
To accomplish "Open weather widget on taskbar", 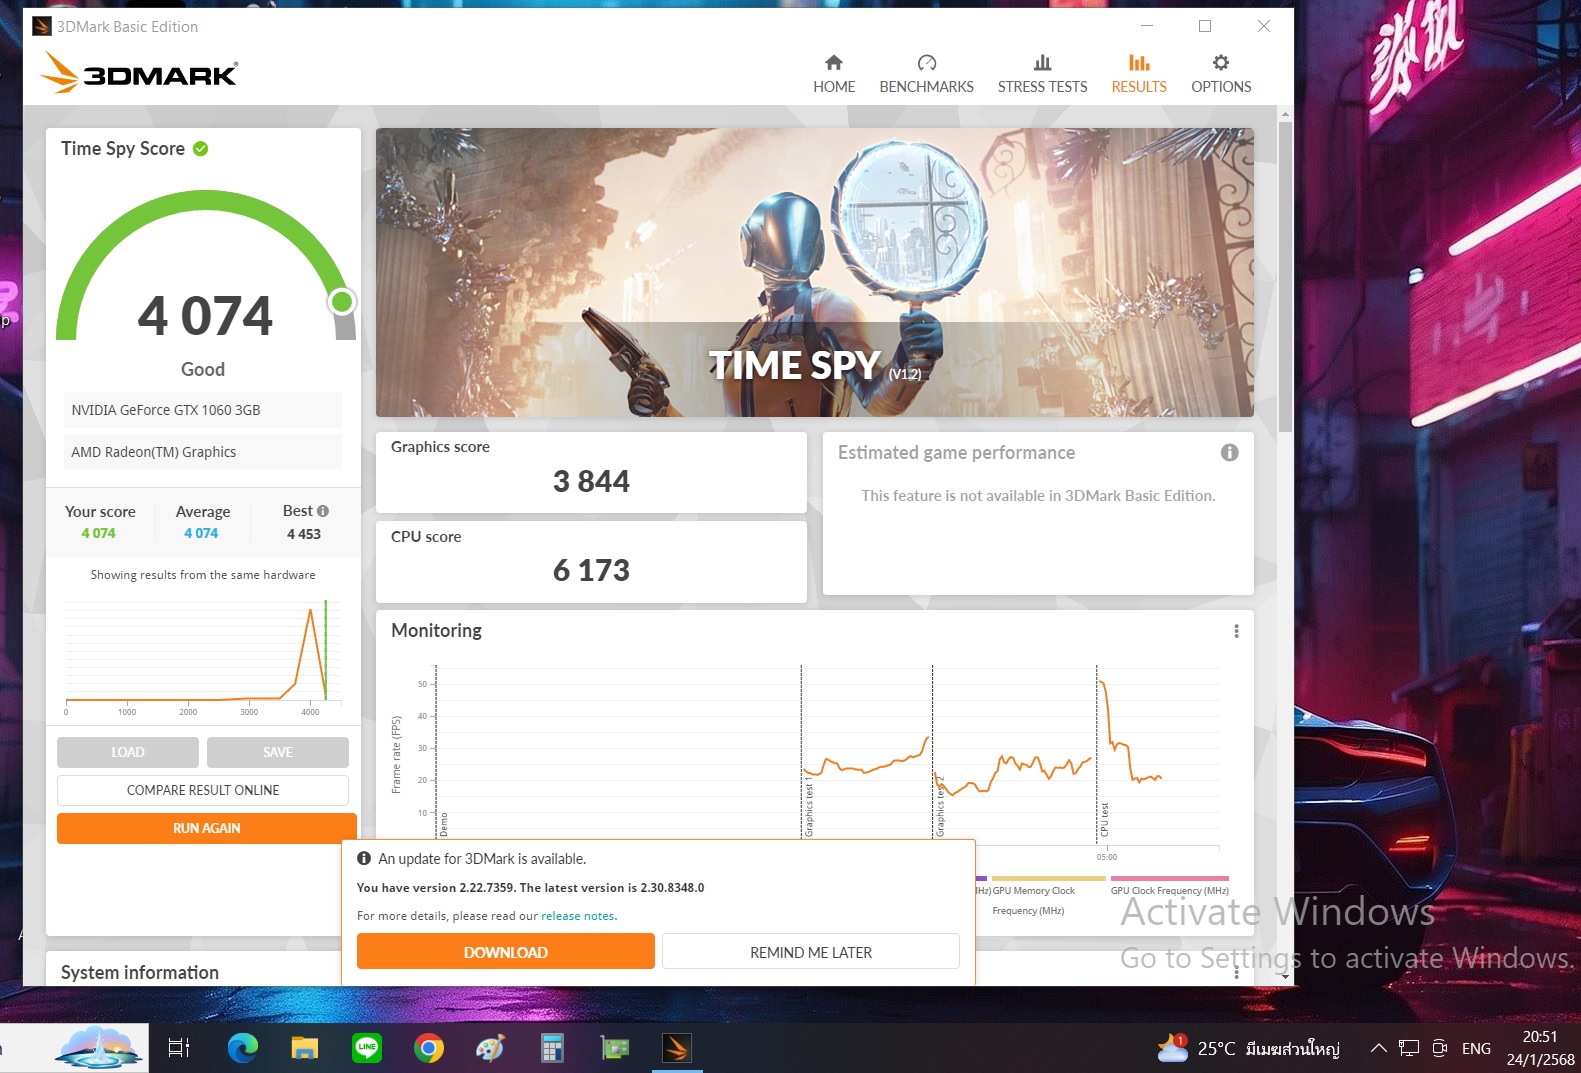I will [x=1248, y=1048].
